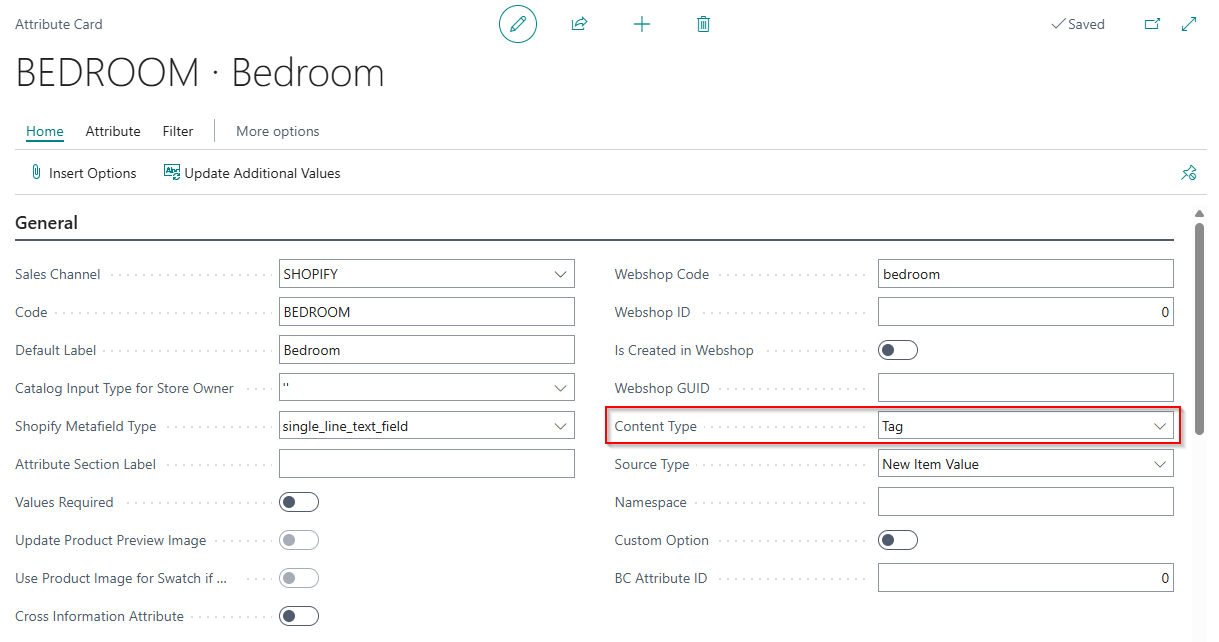
Task: Click the Shopify Metafield Type label
Action: point(86,426)
